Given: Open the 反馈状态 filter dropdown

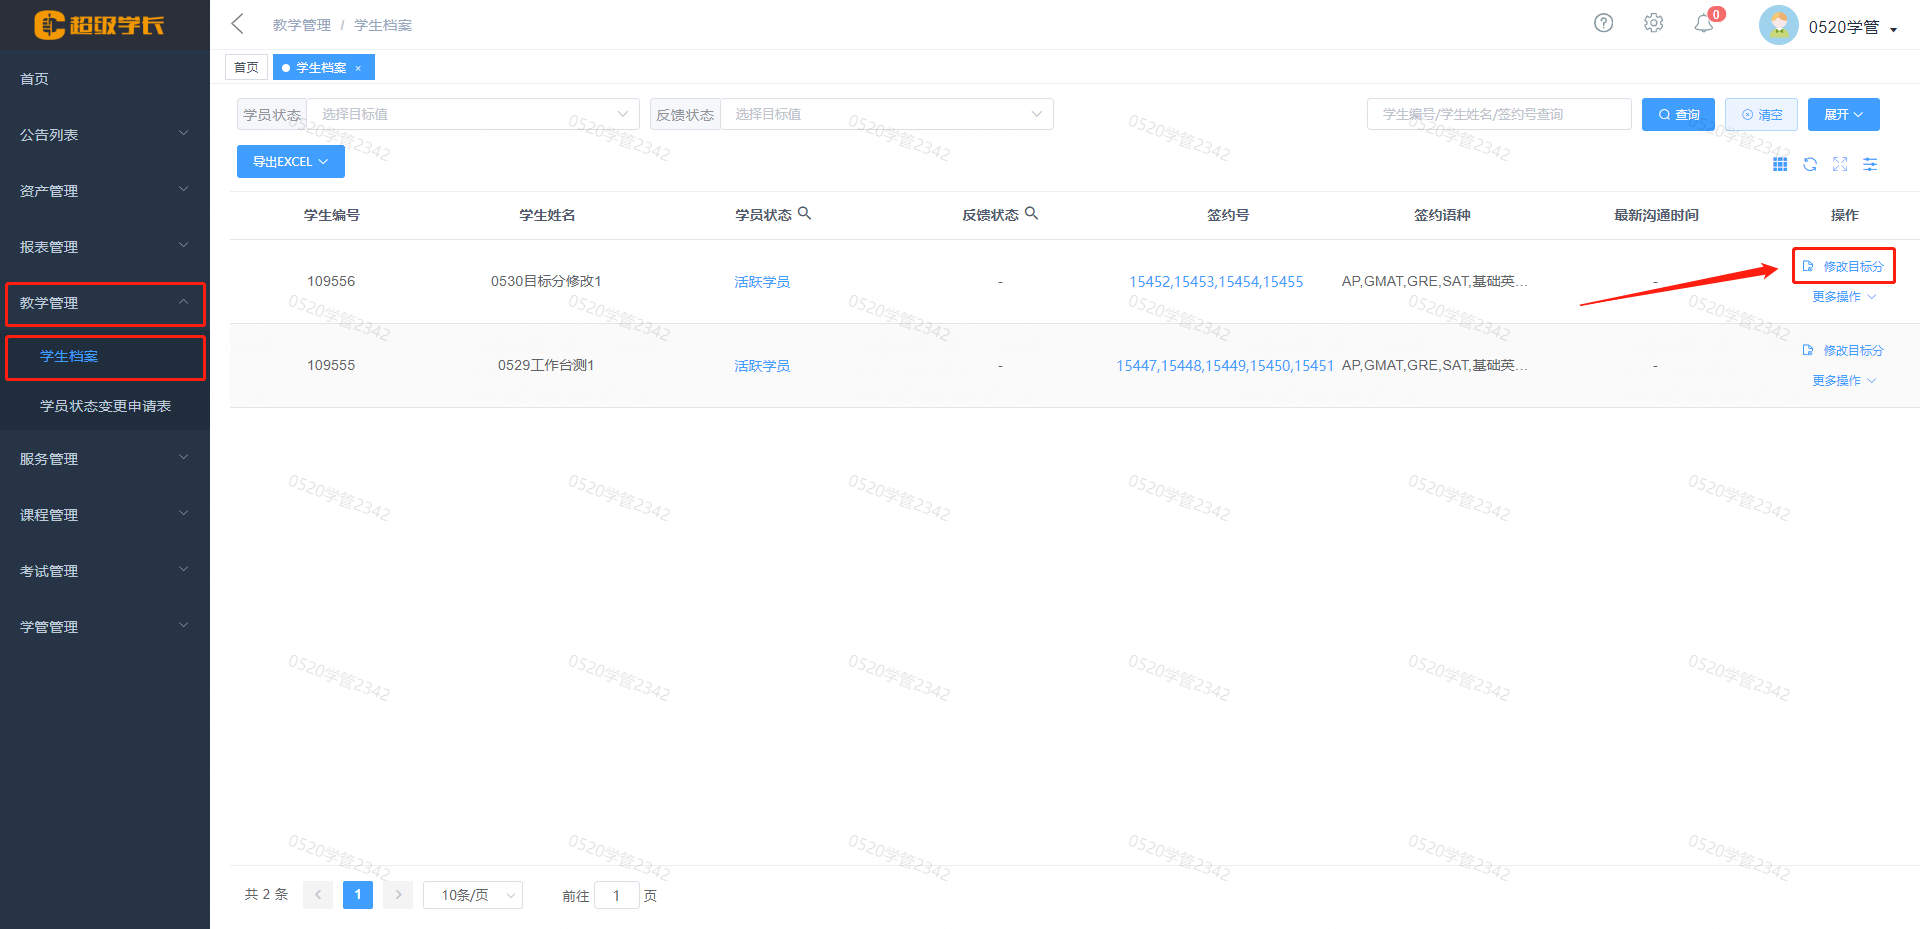Looking at the screenshot, I should click(886, 114).
